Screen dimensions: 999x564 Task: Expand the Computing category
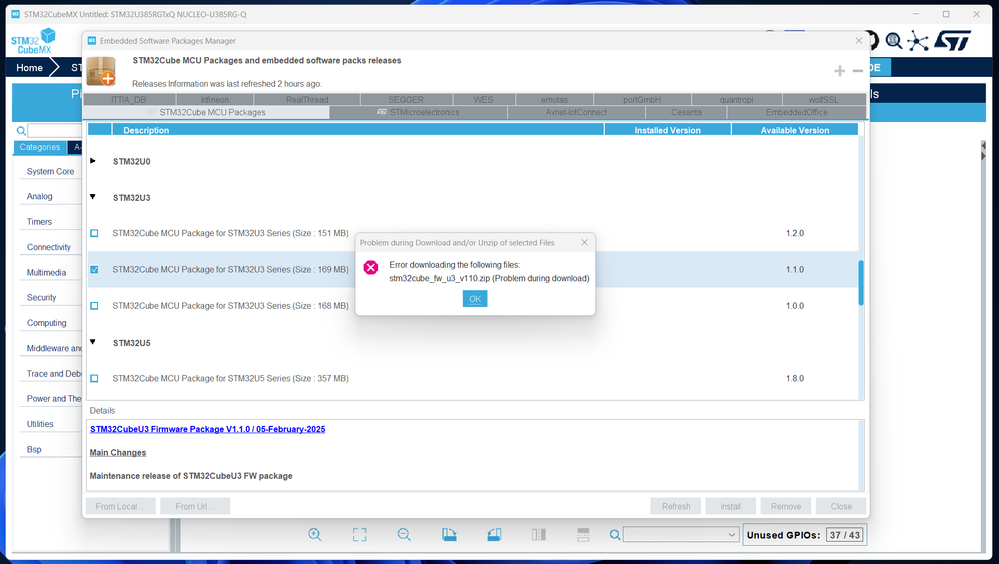click(x=46, y=323)
